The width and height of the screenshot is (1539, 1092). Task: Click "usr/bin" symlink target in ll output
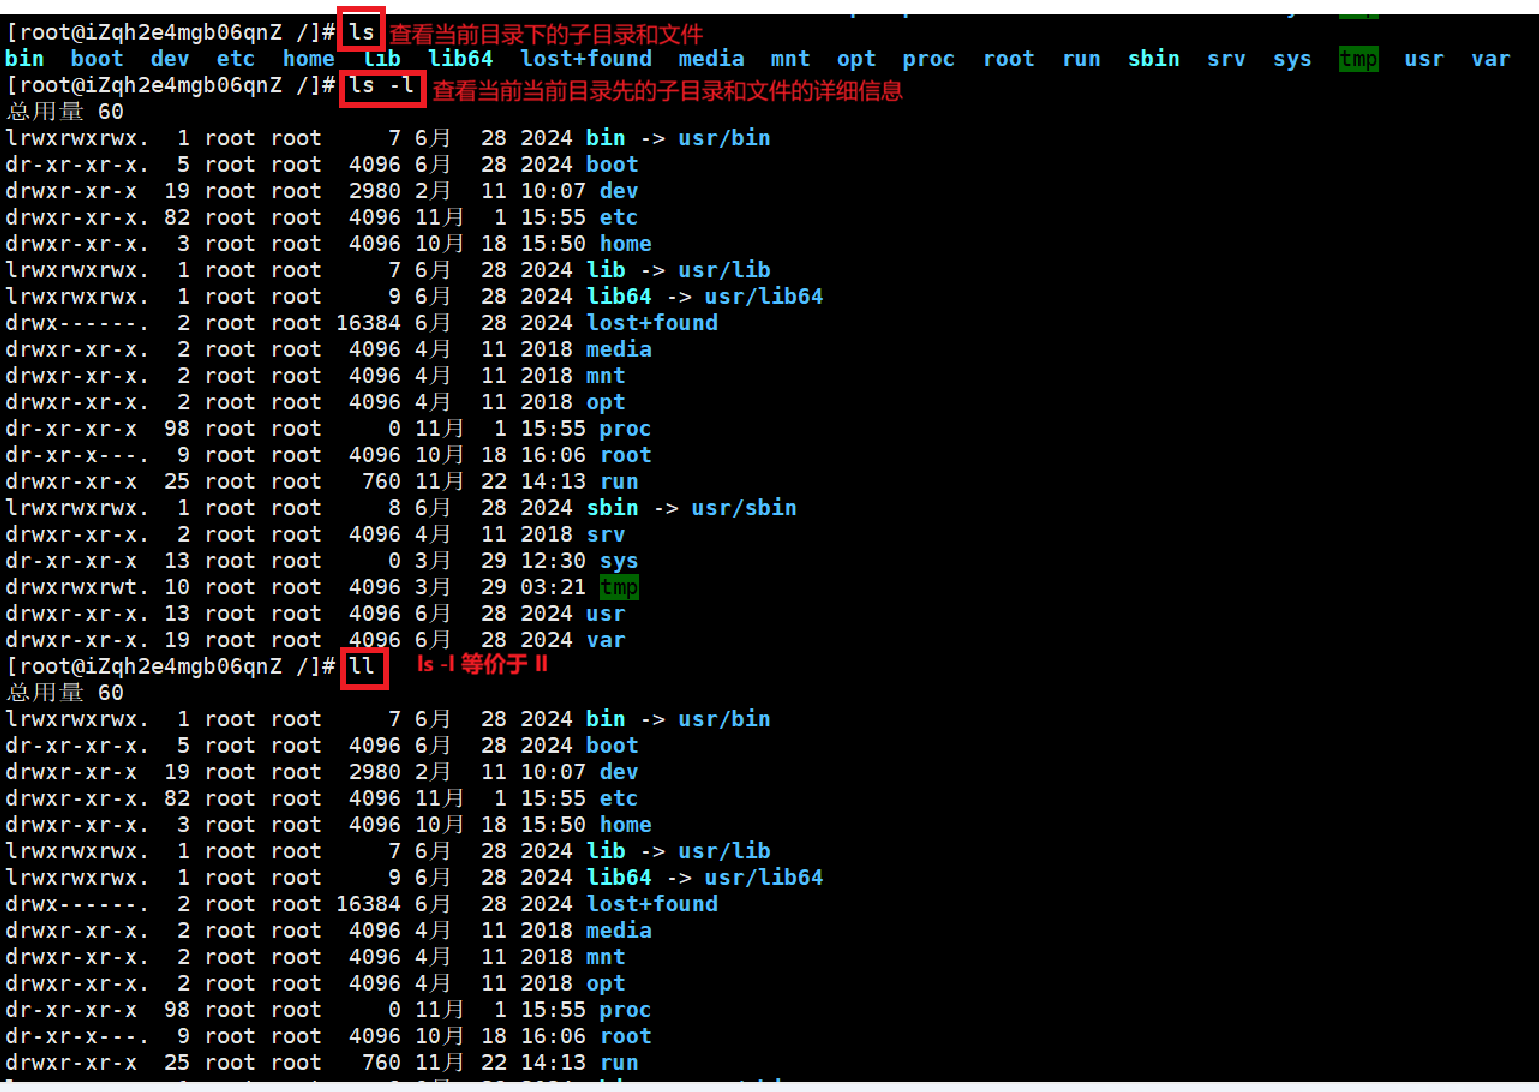(725, 719)
